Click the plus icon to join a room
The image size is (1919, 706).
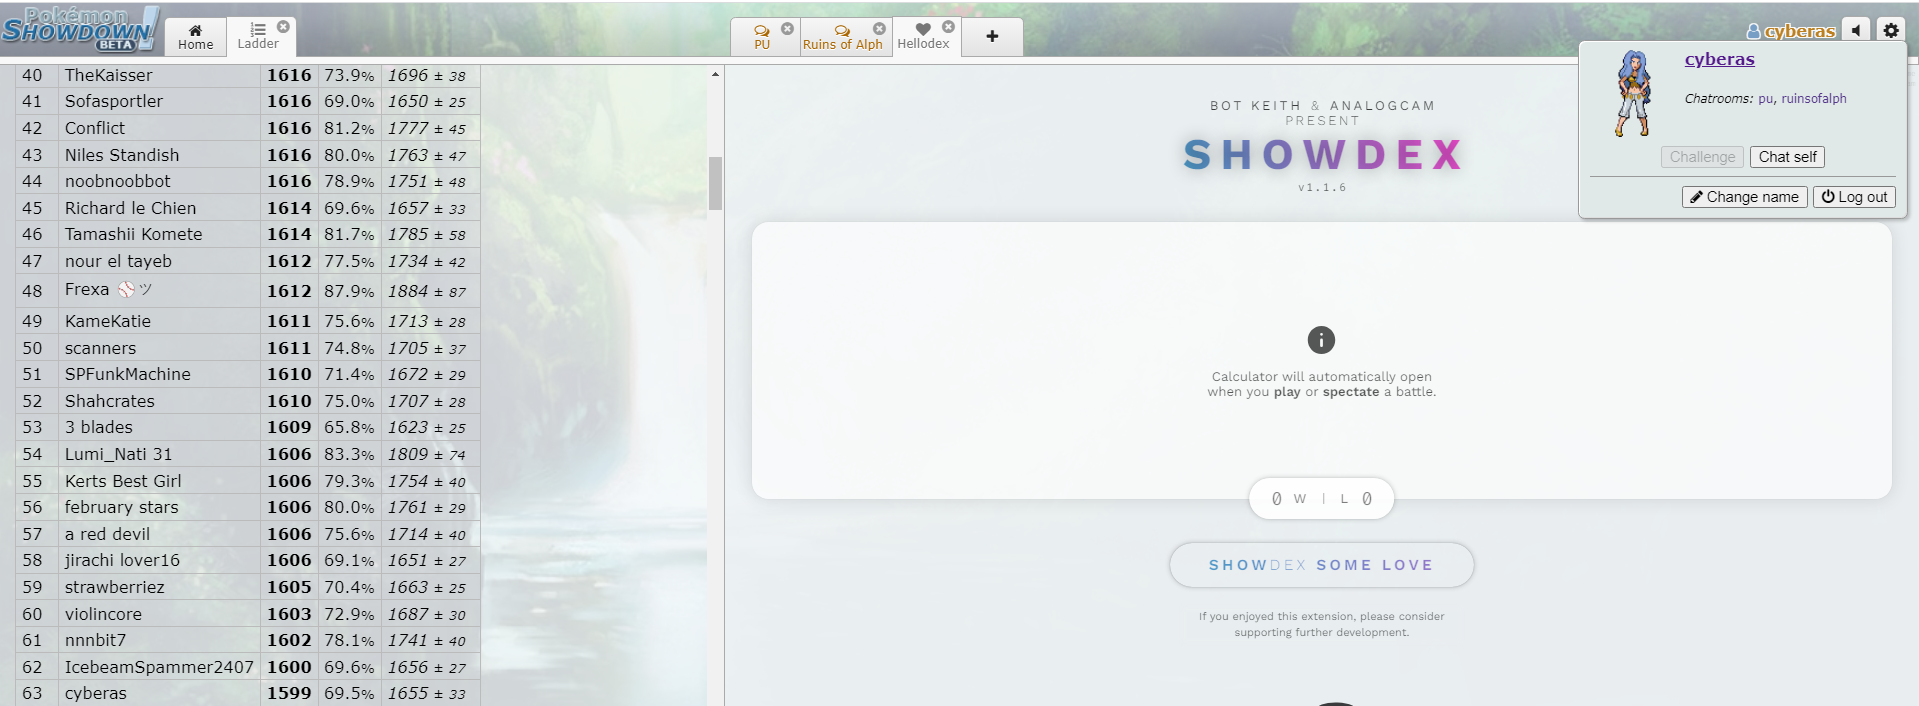[x=992, y=36]
